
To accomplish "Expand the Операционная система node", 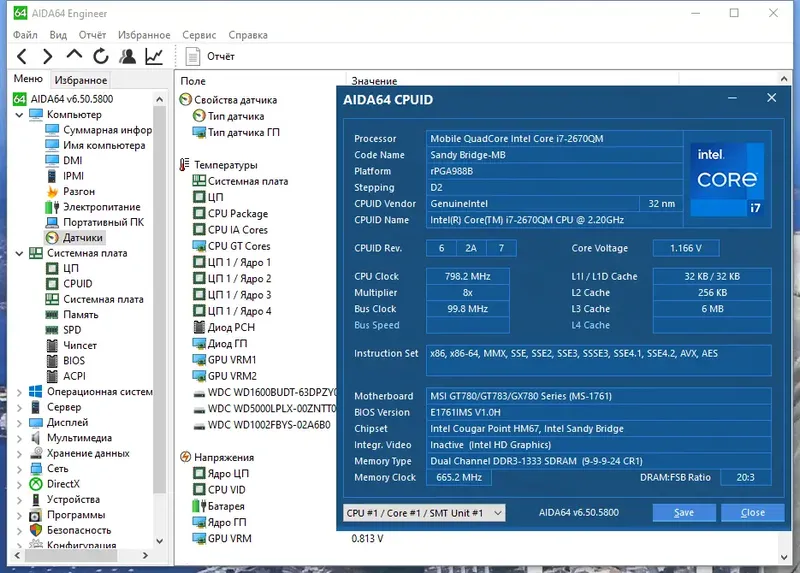I will (x=19, y=392).
